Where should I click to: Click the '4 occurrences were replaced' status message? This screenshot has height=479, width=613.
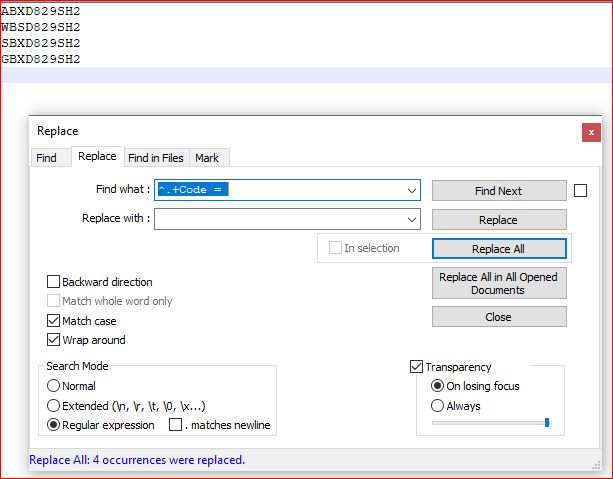137,460
